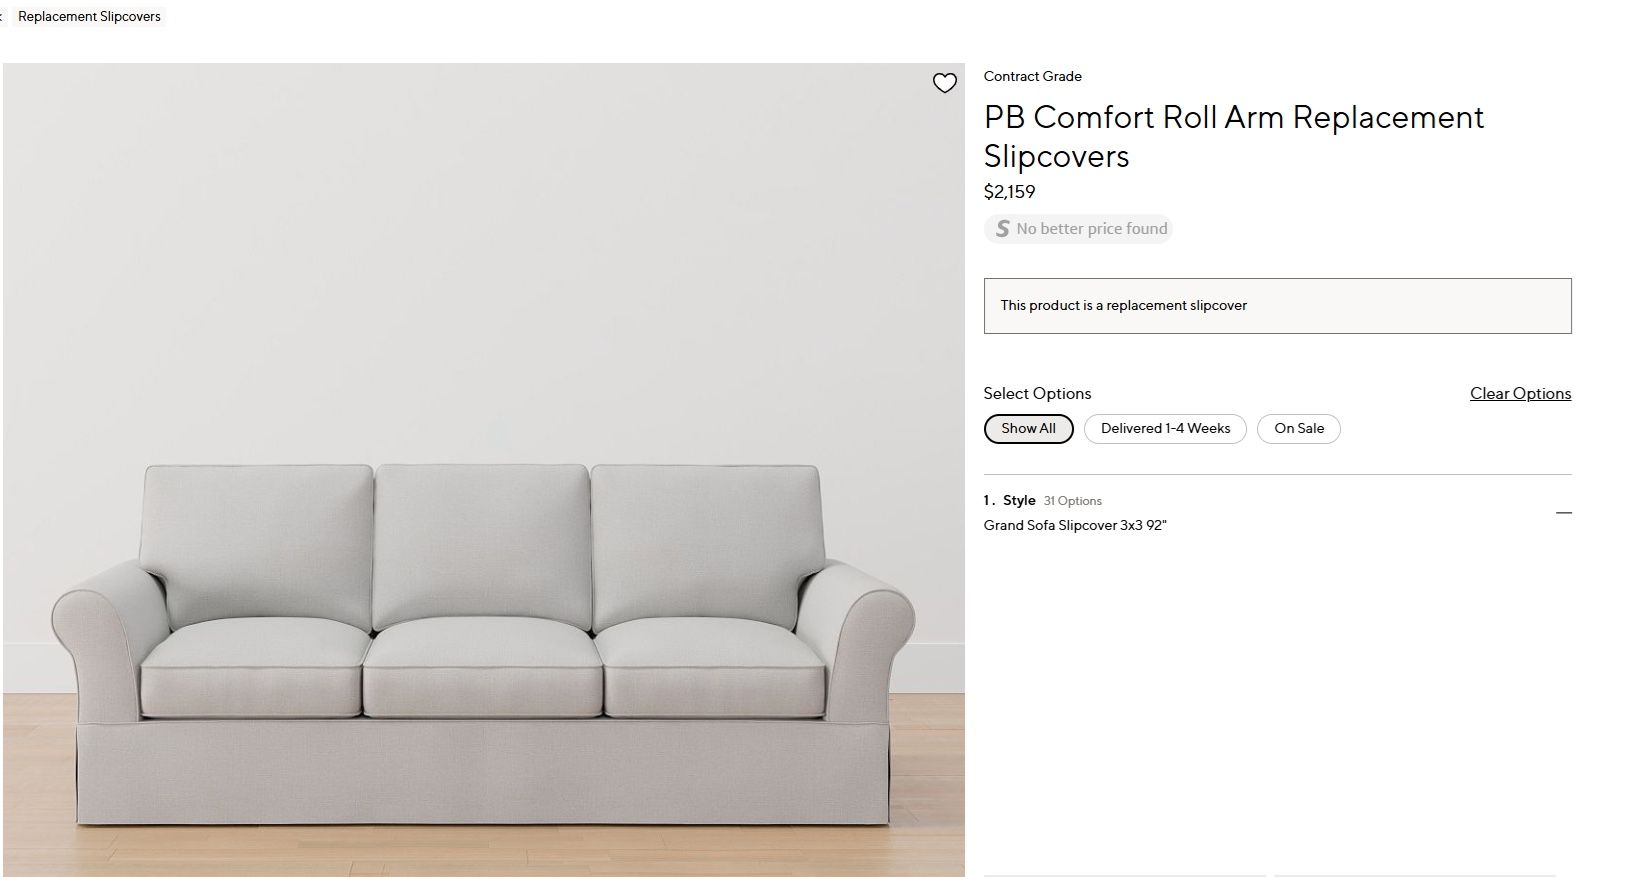The height and width of the screenshot is (877, 1627).
Task: Click the $2,159 price
Action: 1009,192
